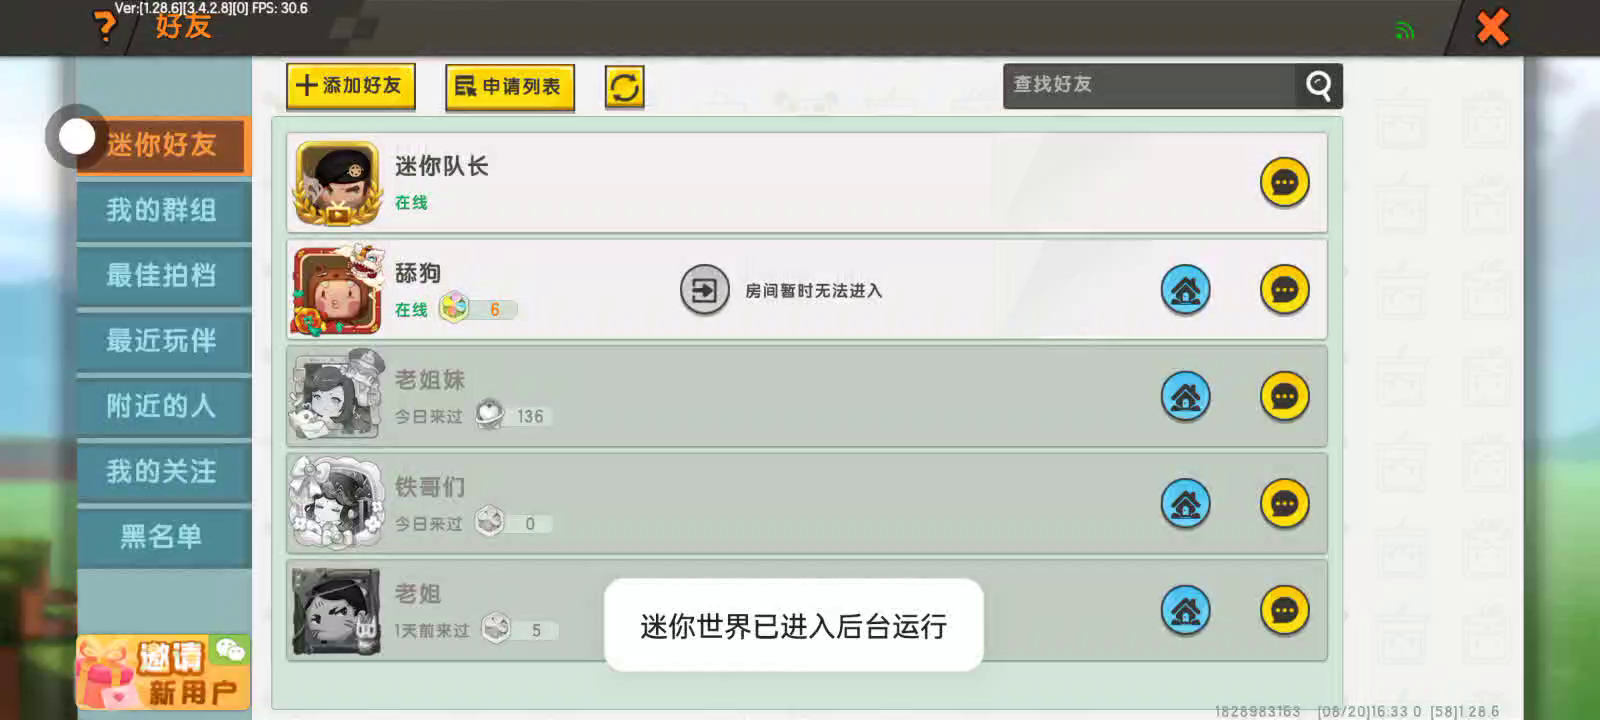Open chat bubble for 老姐妹
The image size is (1600, 720).
click(1284, 397)
